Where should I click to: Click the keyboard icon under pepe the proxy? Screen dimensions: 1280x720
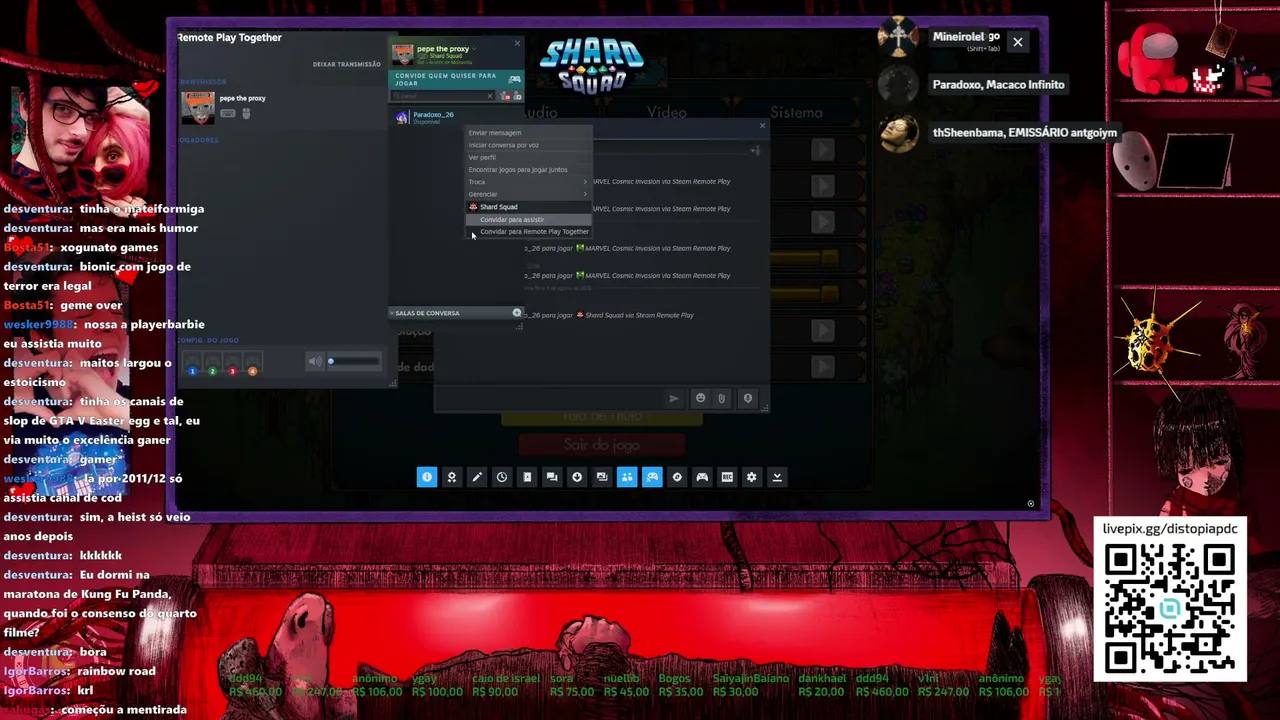coord(228,113)
